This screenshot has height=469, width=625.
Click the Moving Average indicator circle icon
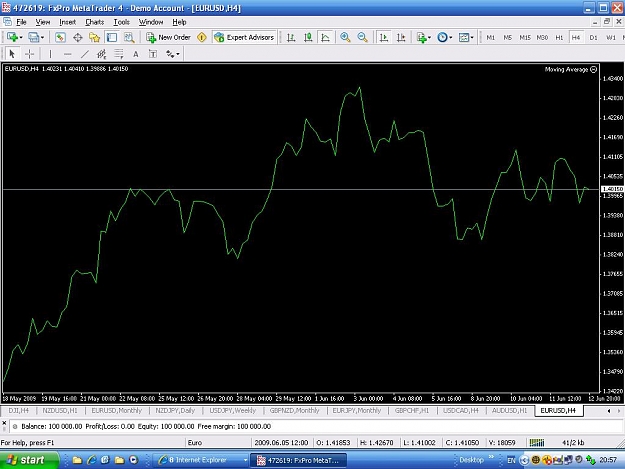point(594,69)
